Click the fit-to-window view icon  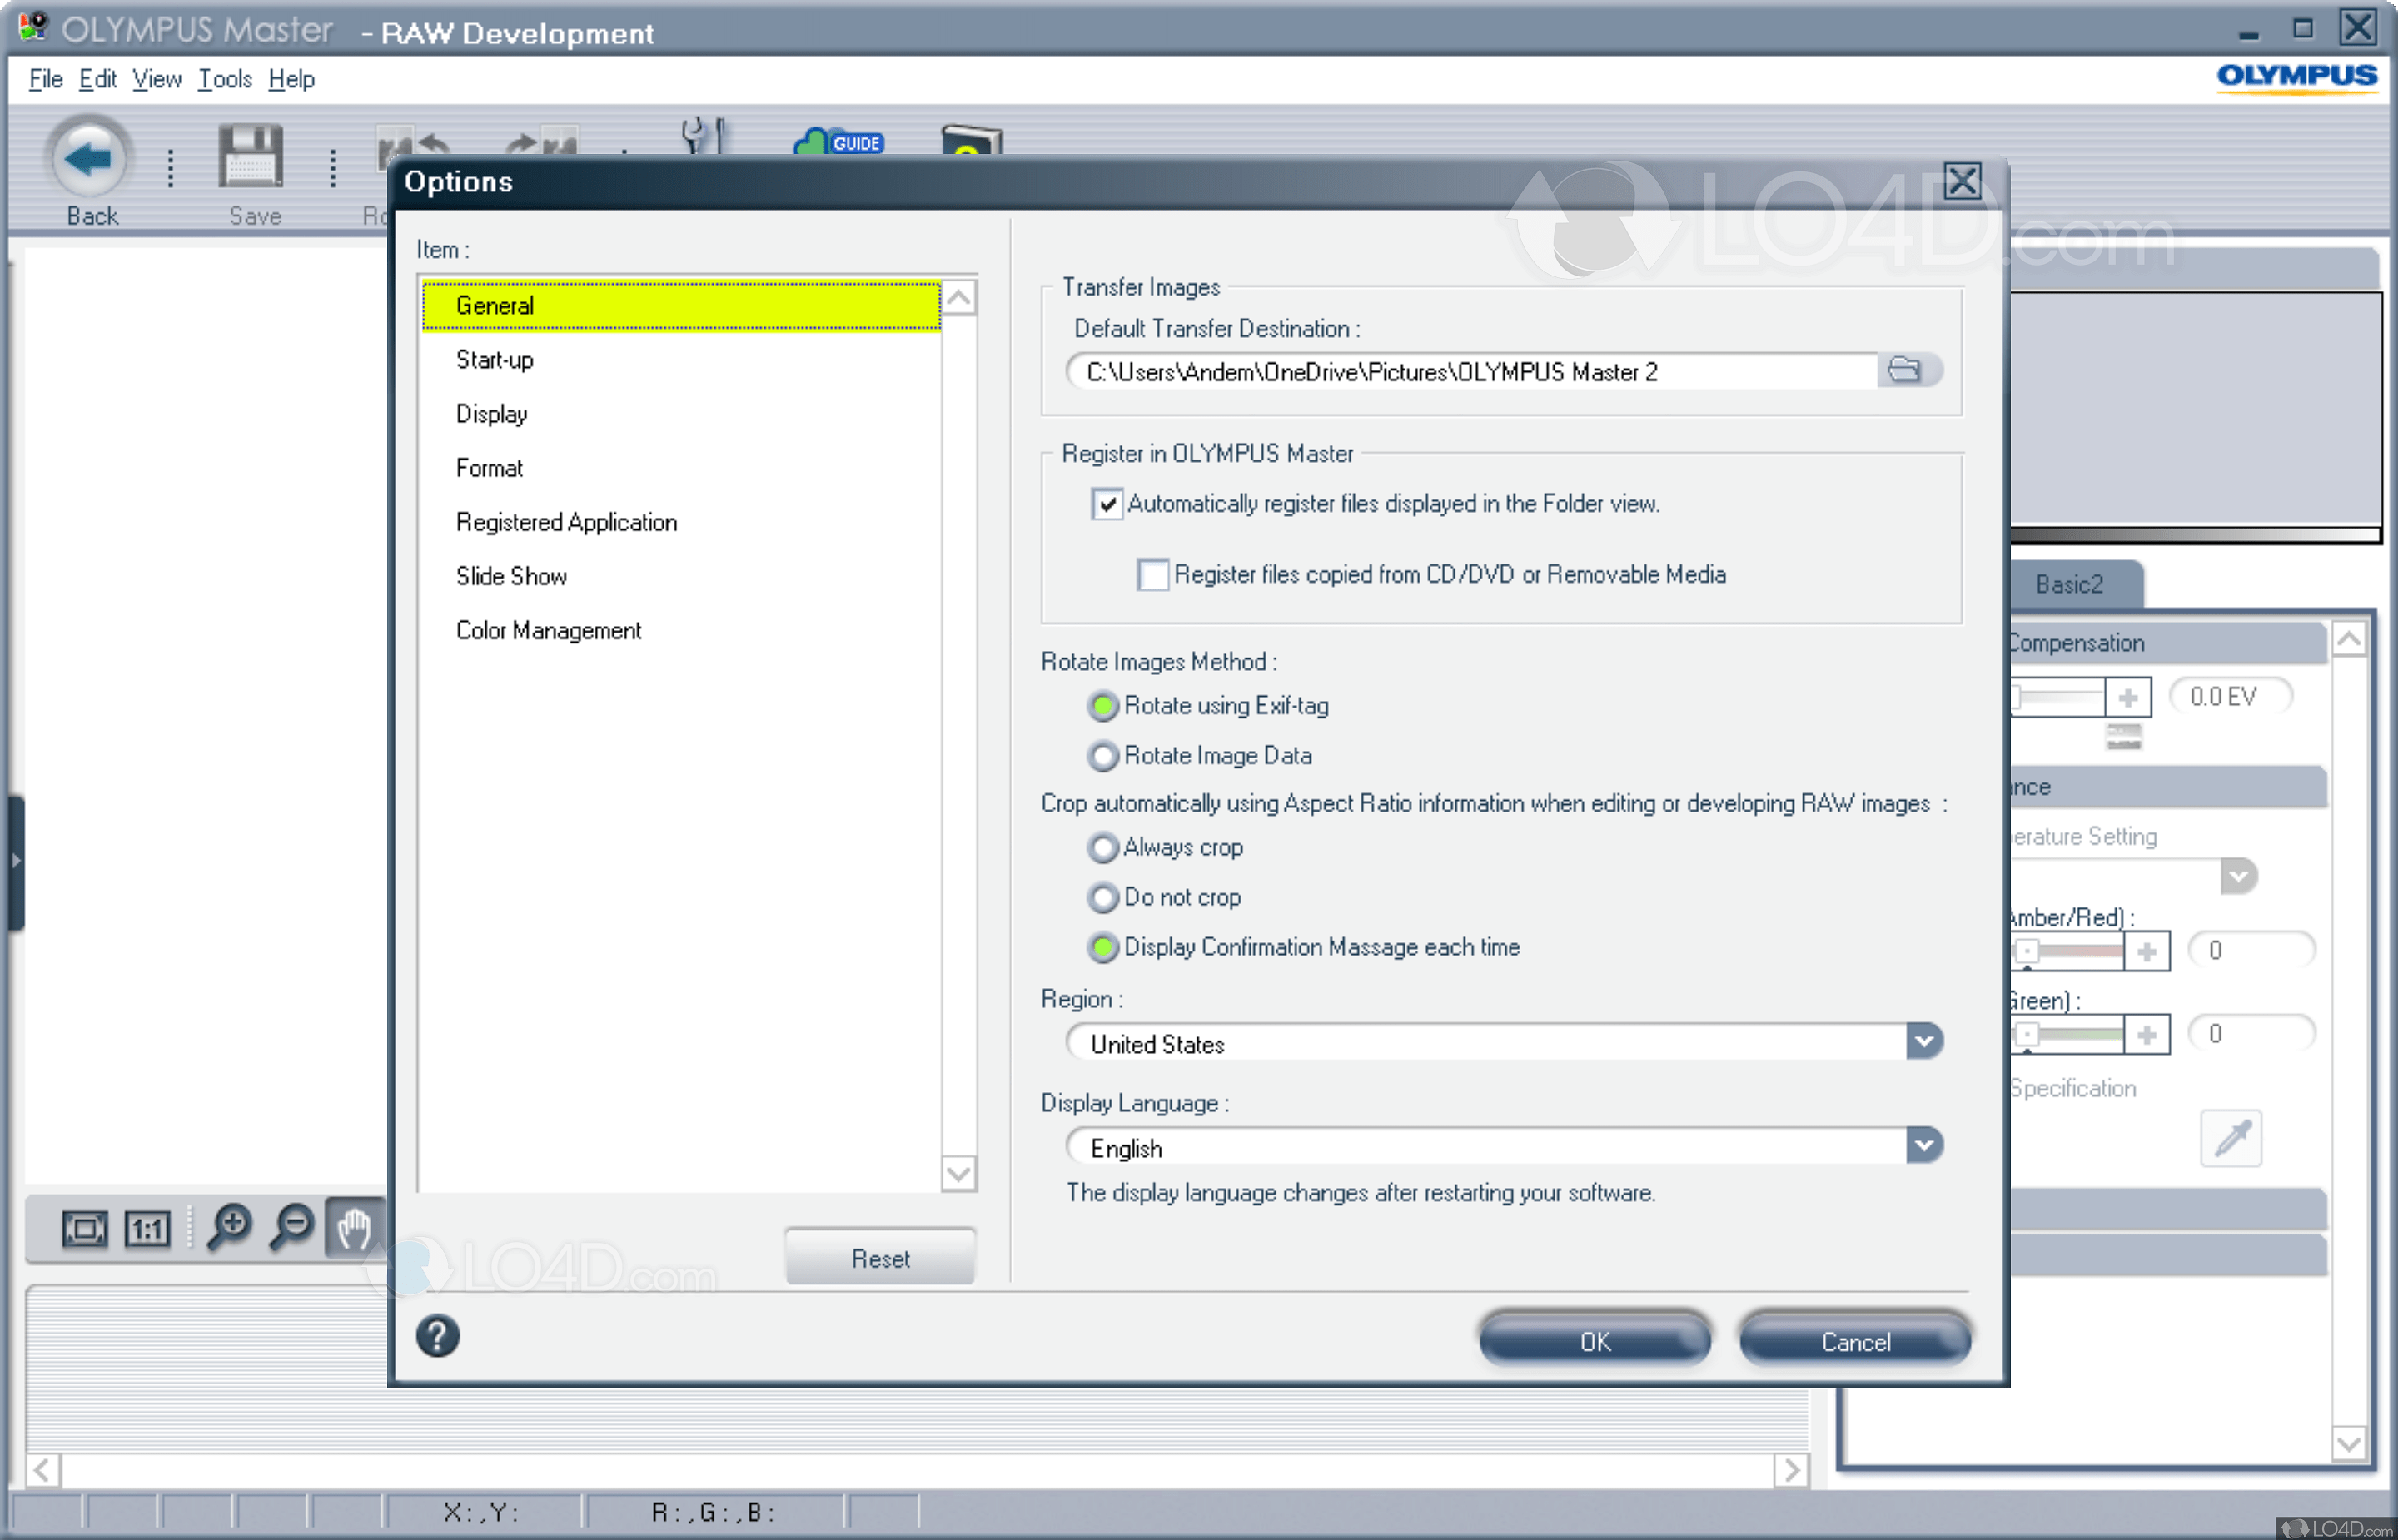click(84, 1228)
